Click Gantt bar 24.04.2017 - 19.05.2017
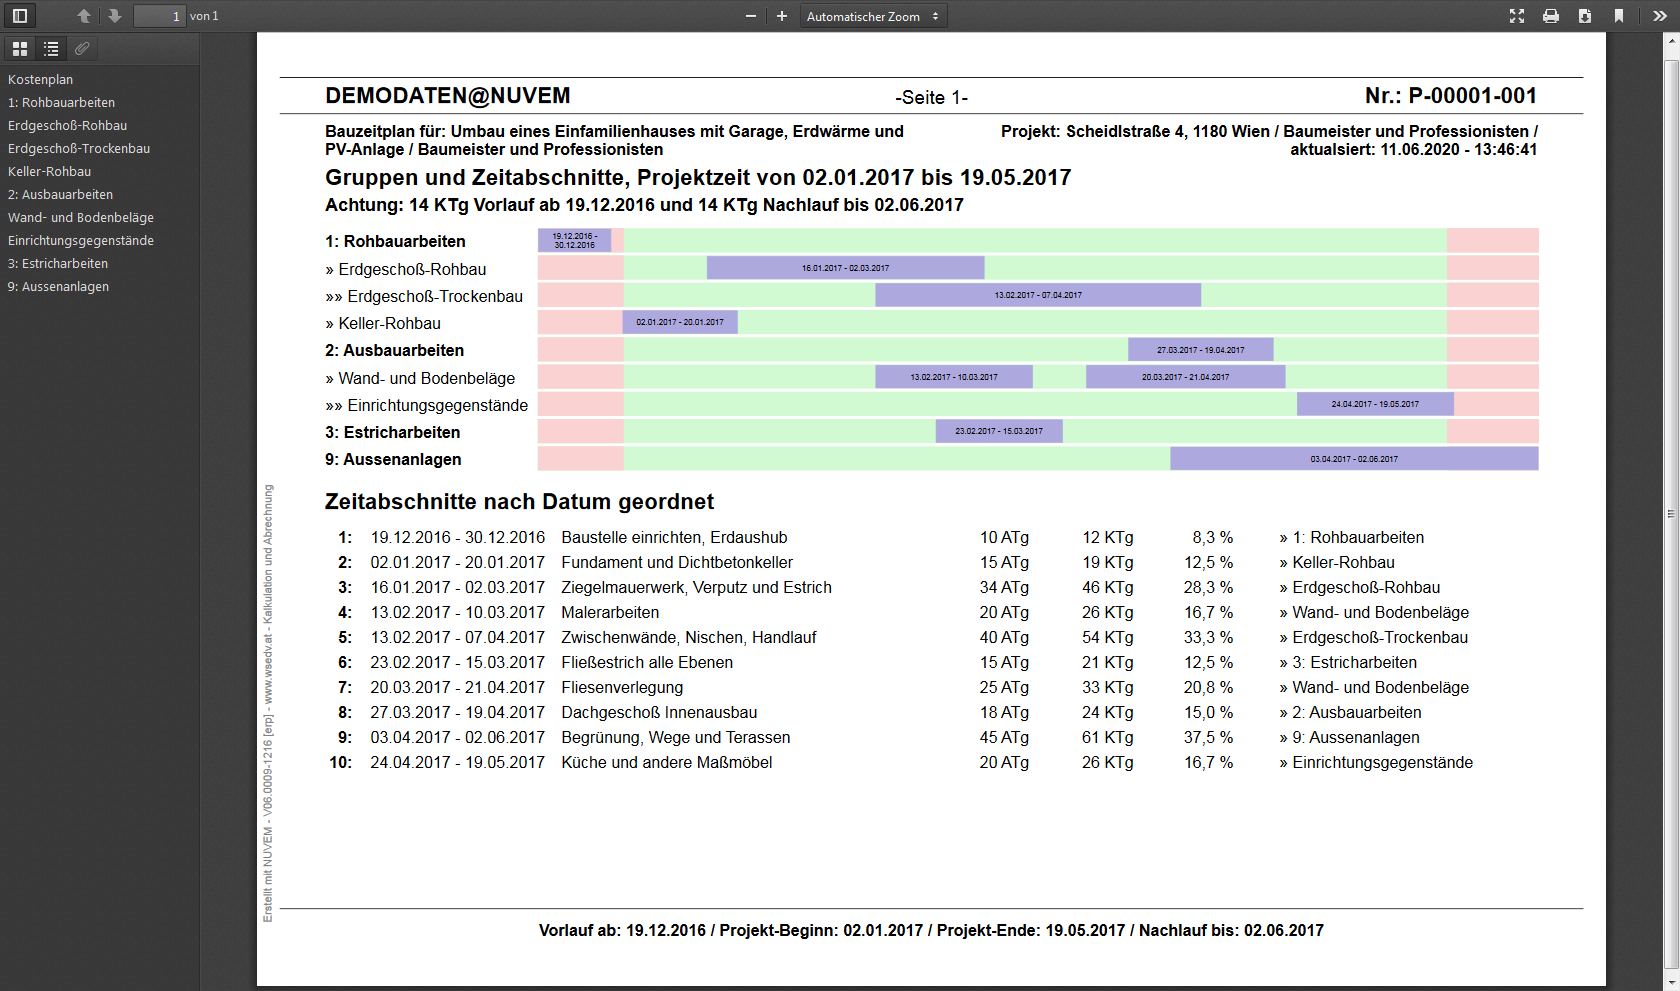 pyautogui.click(x=1375, y=404)
